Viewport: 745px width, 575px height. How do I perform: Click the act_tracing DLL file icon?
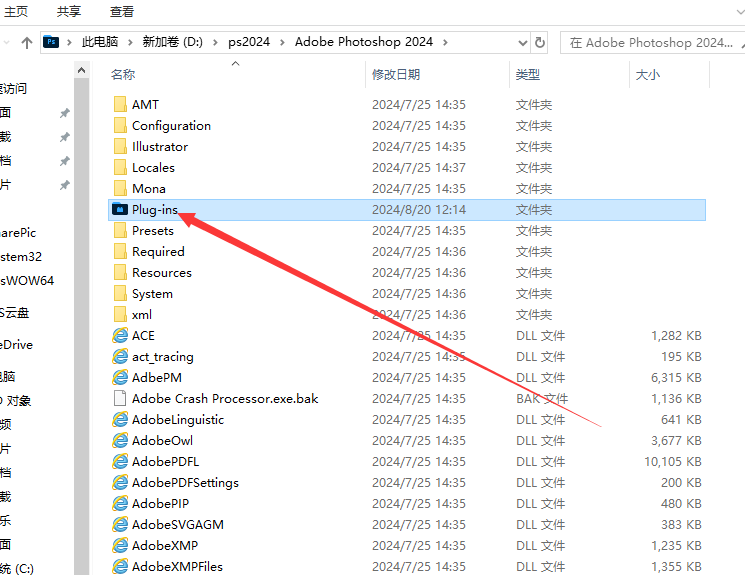point(120,356)
